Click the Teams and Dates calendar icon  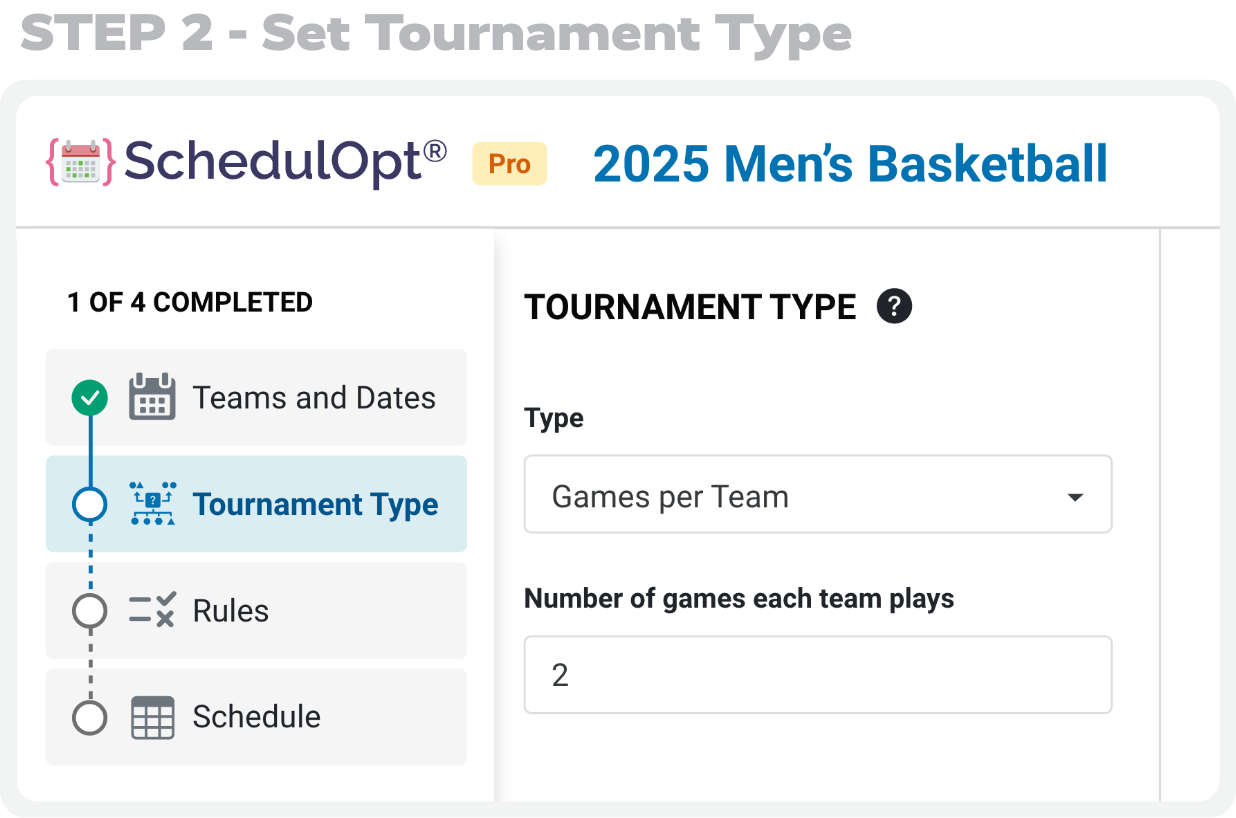[x=152, y=397]
